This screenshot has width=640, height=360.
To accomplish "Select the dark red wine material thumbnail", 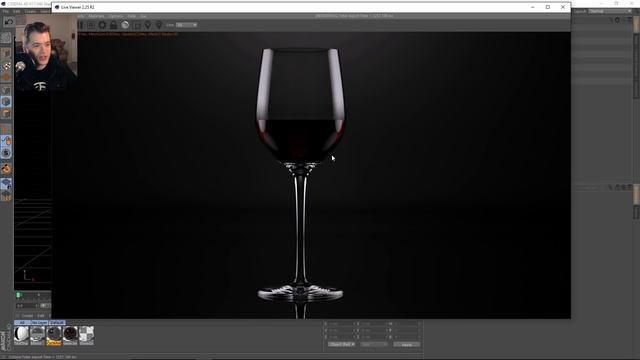I will click(70, 335).
